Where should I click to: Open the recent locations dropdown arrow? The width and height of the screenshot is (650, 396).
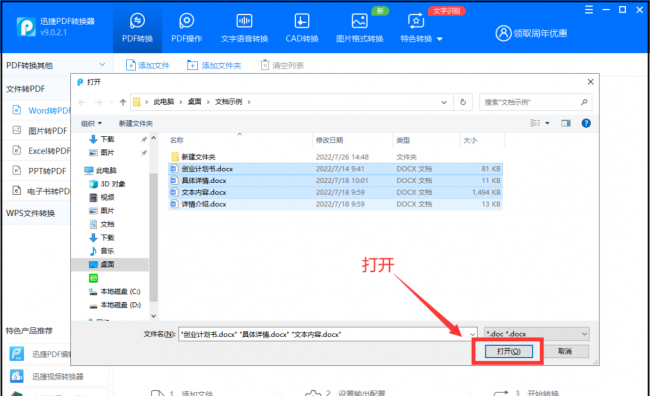tap(111, 102)
